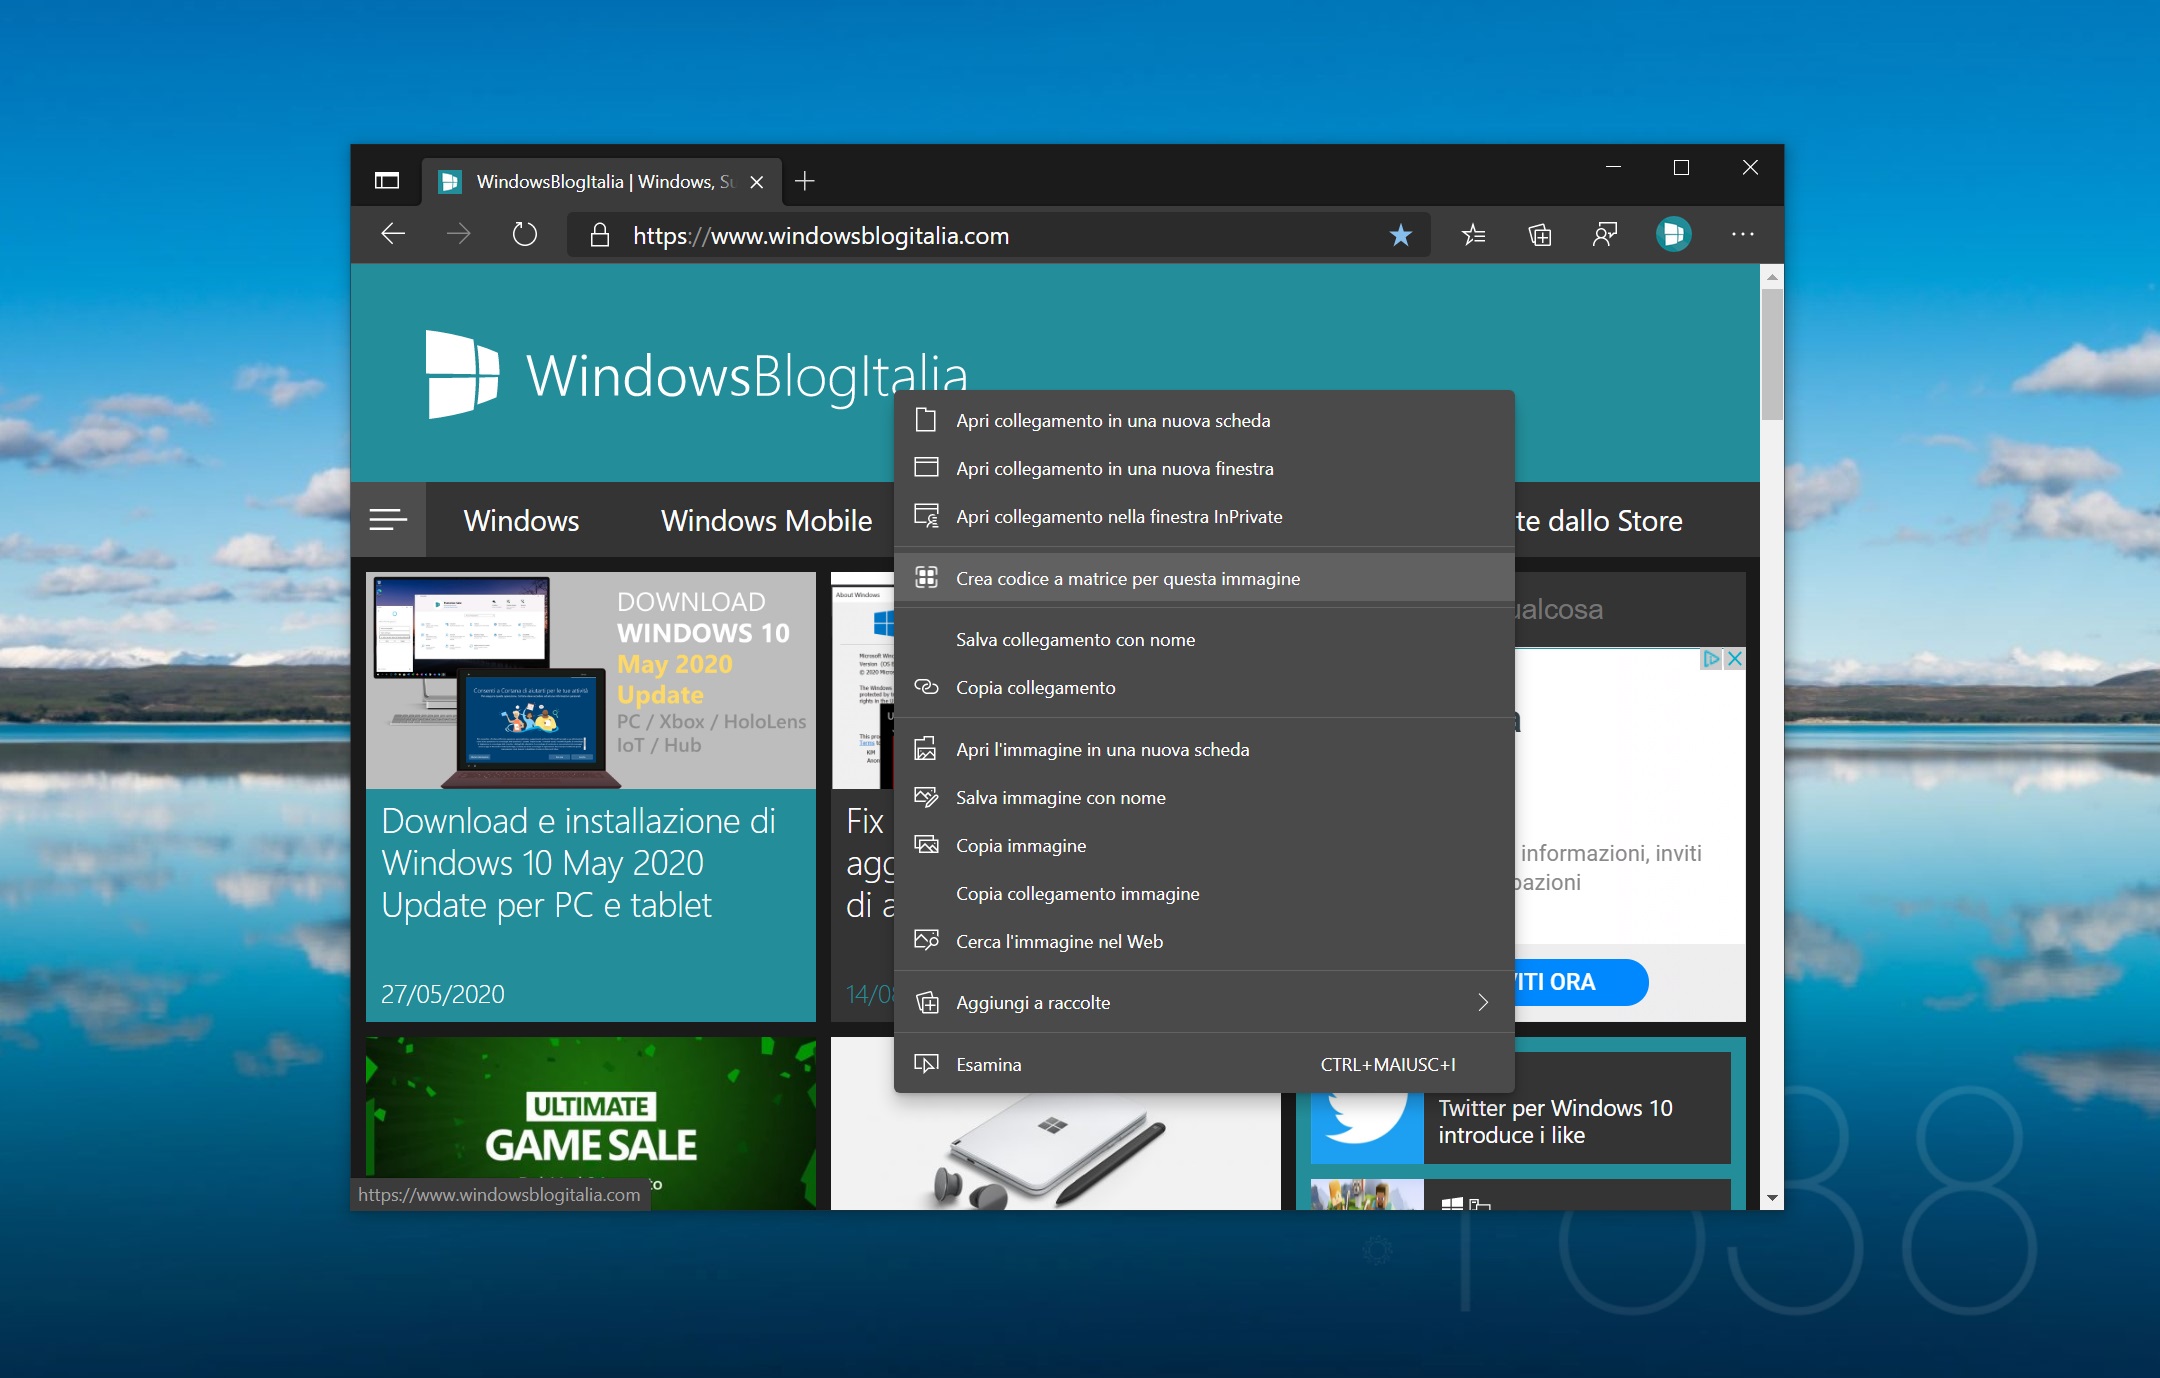Choose Apri l'immagine in una nuova scheda

point(1204,750)
